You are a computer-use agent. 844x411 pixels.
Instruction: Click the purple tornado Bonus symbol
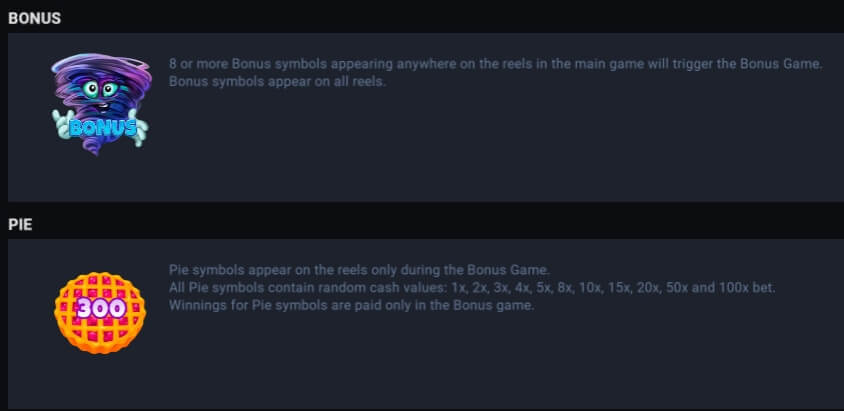101,102
